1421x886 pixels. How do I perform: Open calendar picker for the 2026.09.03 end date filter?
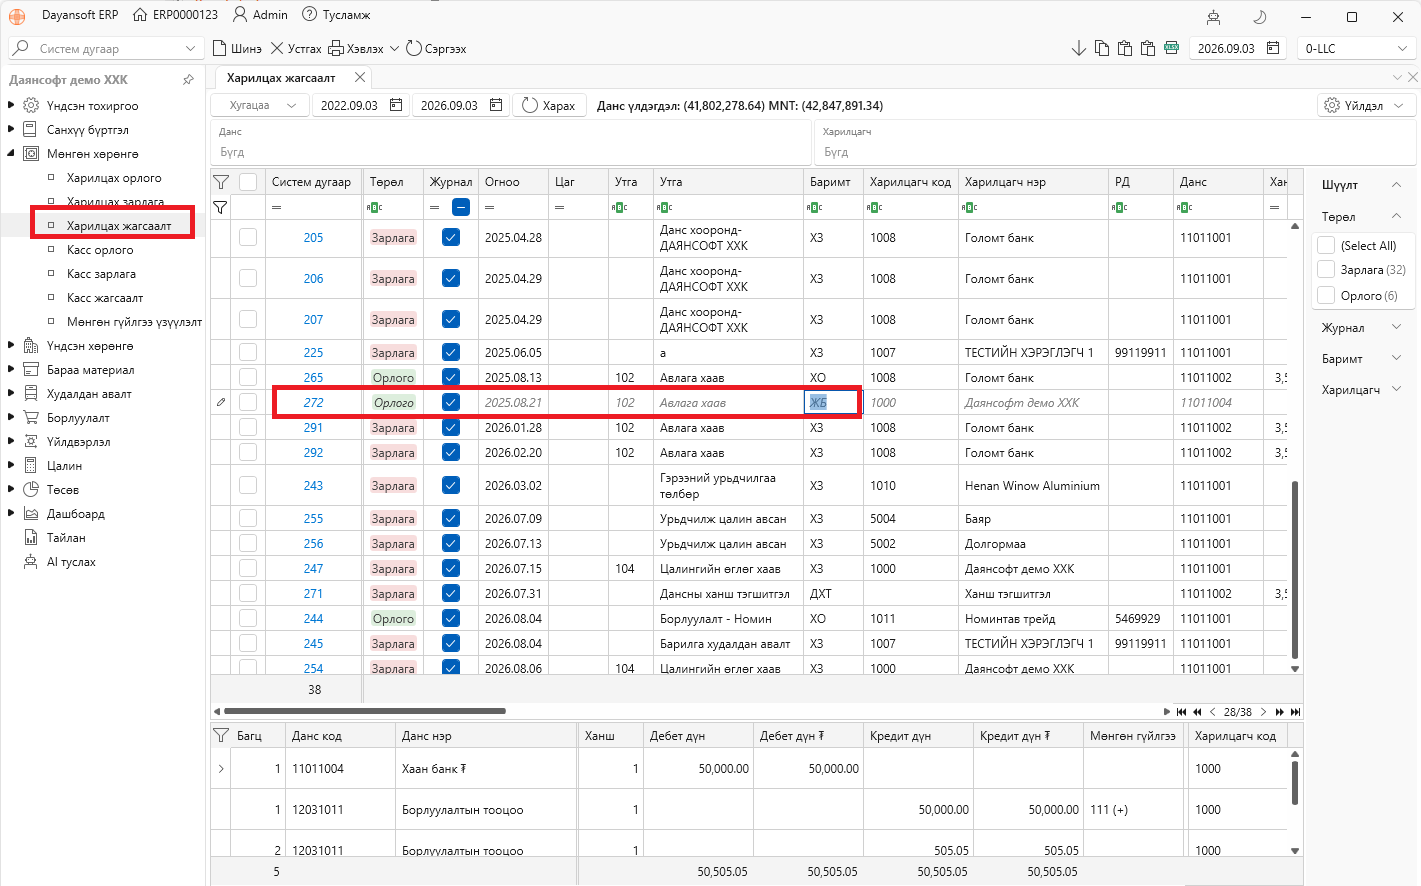coord(496,105)
